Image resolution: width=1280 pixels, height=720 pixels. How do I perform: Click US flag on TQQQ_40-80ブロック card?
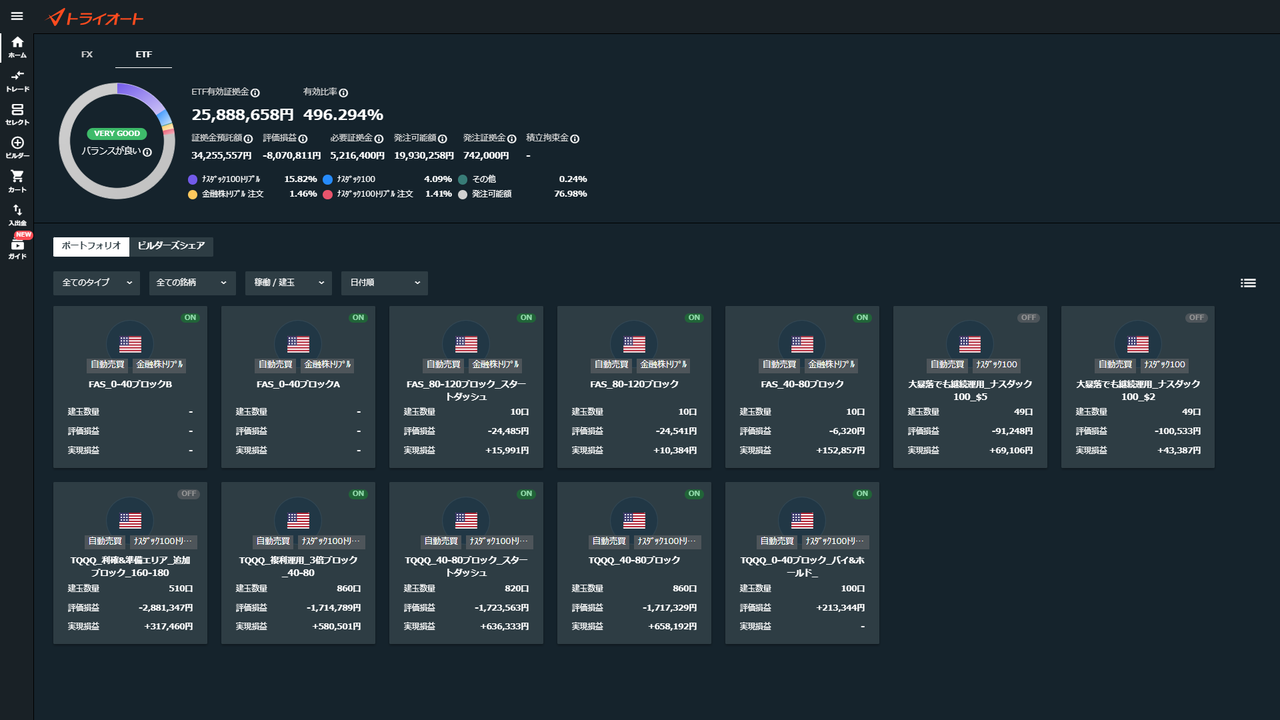tap(634, 520)
